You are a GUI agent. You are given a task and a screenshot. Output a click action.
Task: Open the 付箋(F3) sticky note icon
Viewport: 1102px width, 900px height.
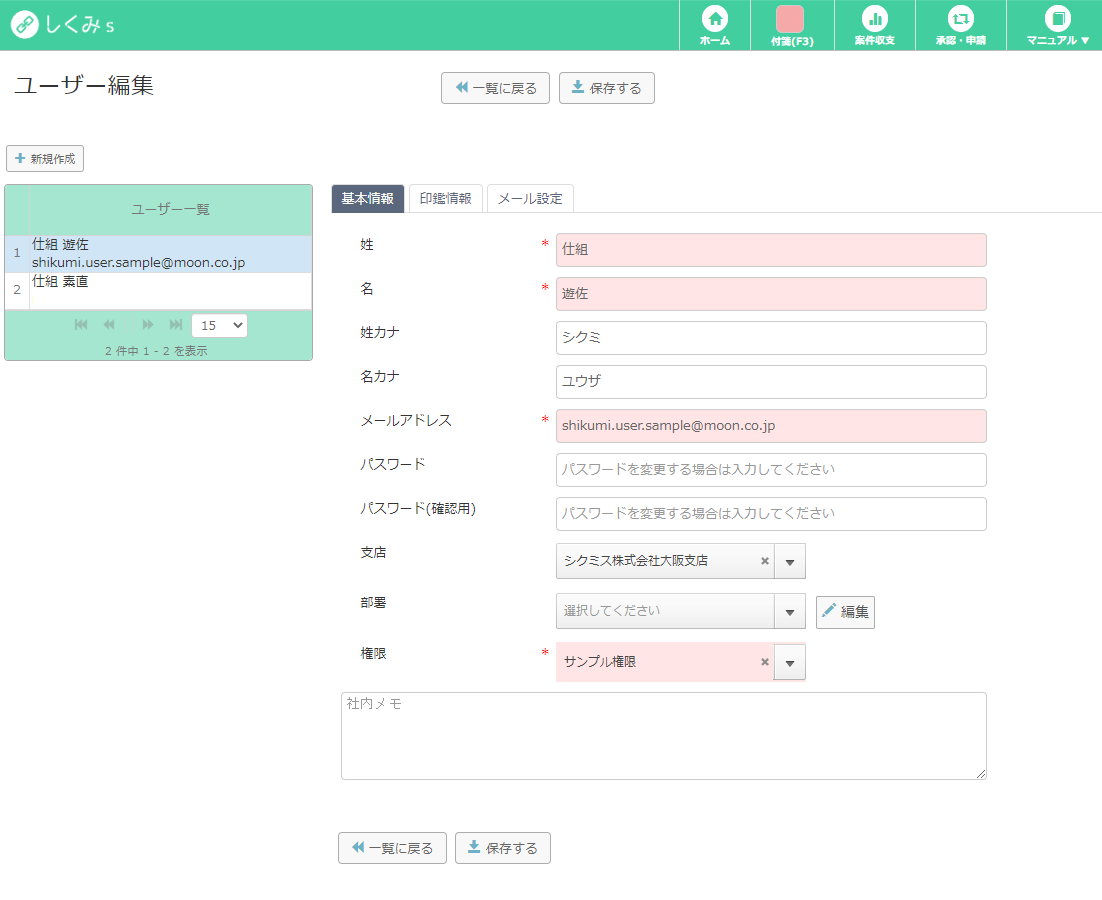tap(791, 25)
